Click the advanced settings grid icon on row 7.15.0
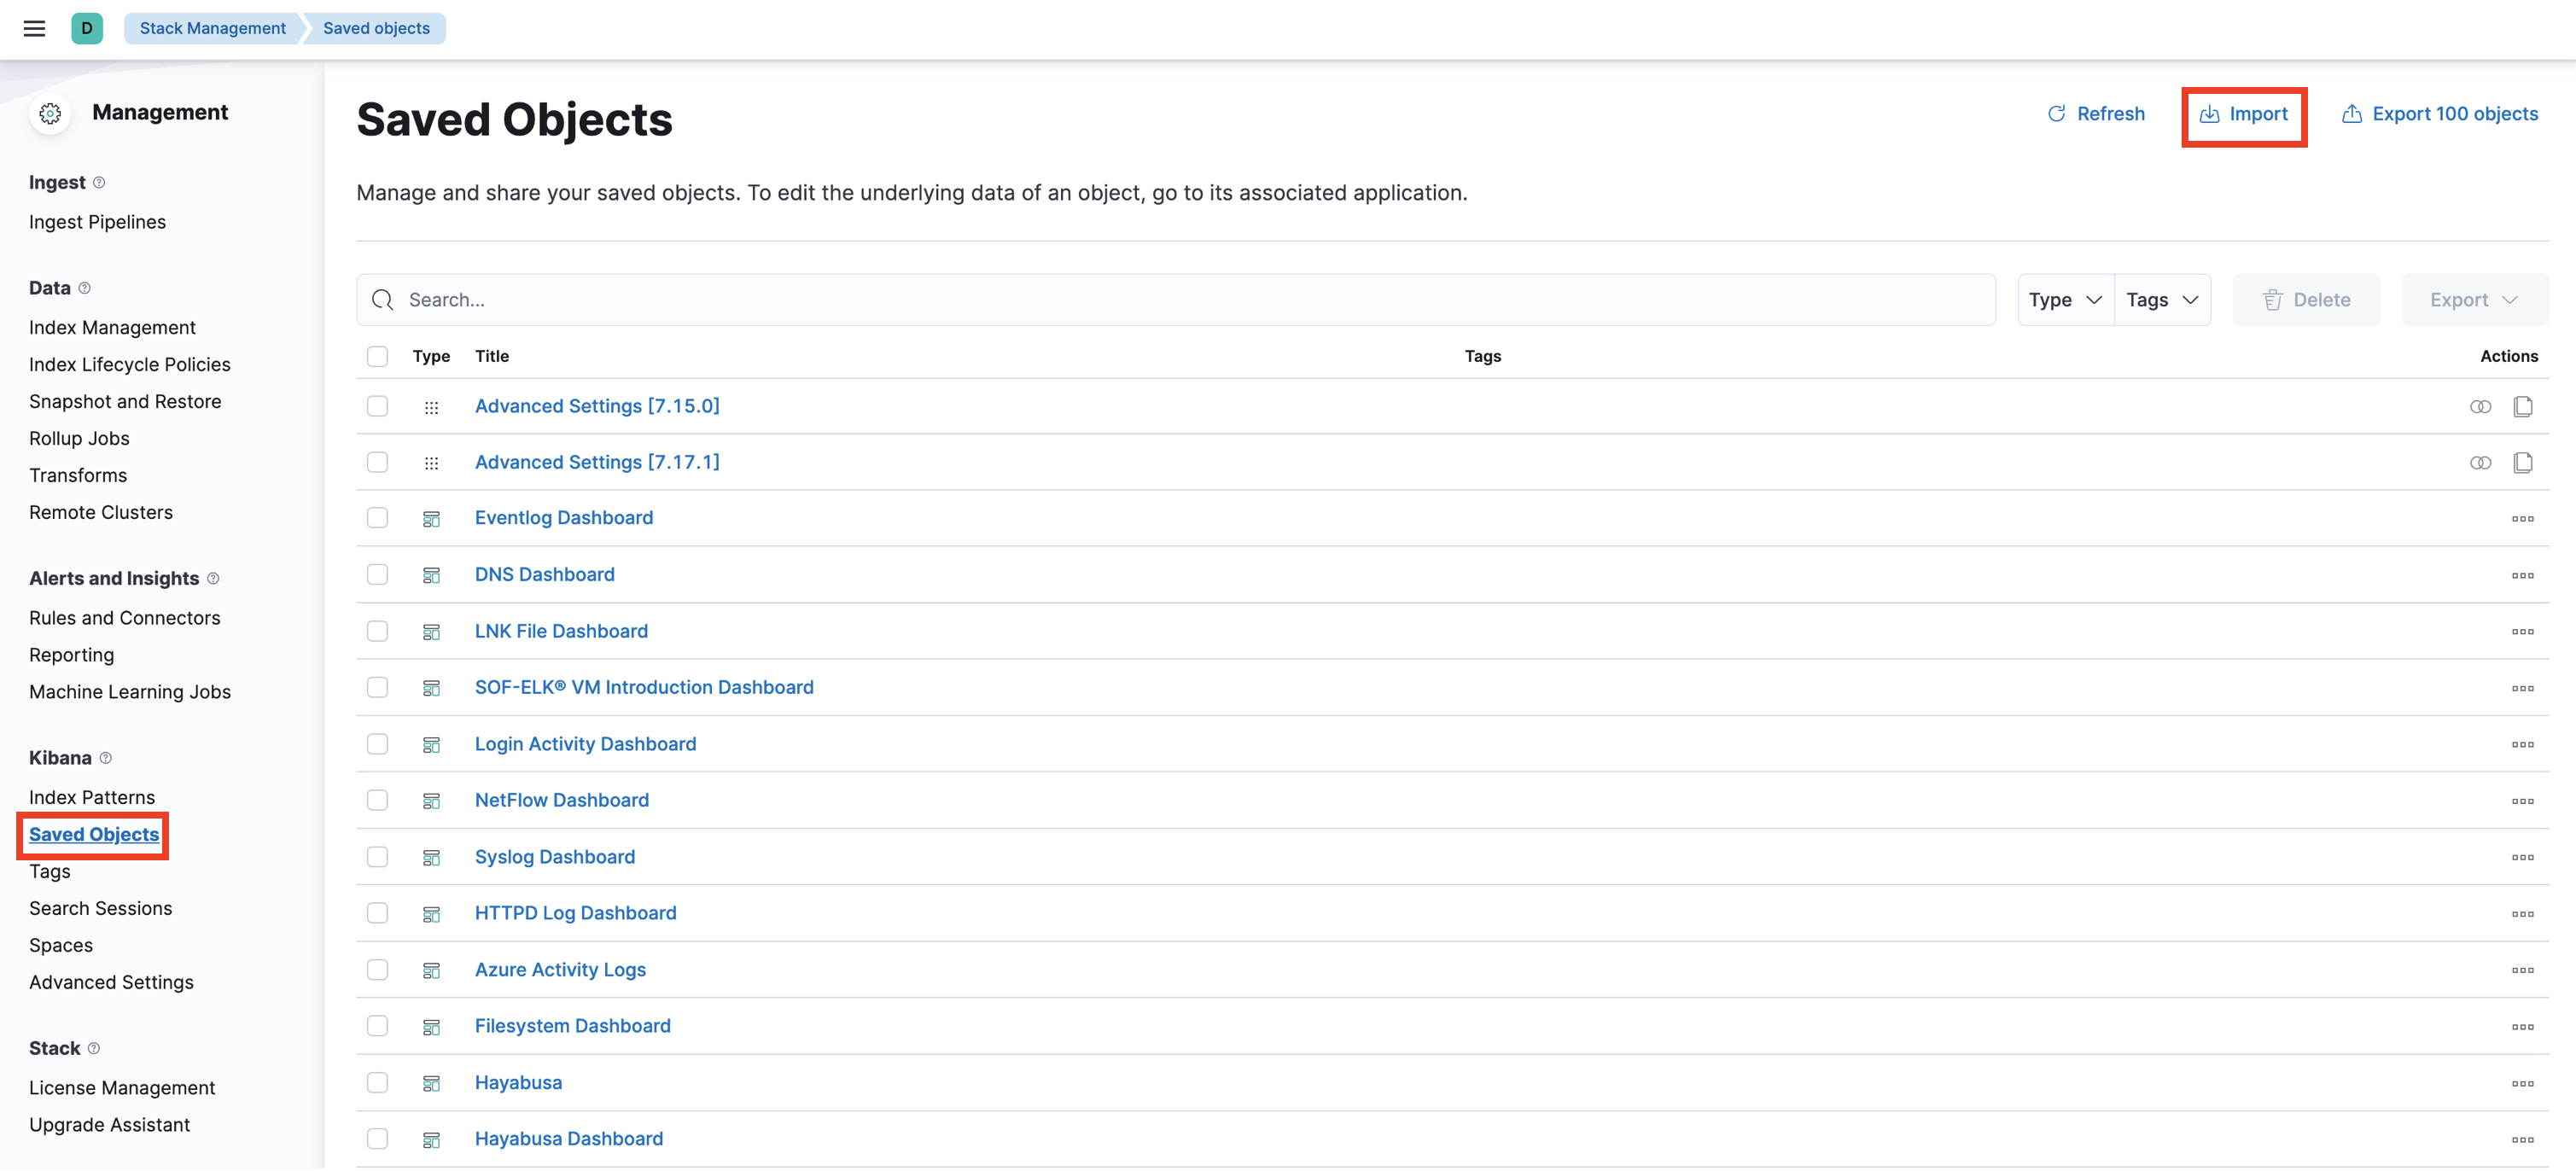 (x=432, y=407)
